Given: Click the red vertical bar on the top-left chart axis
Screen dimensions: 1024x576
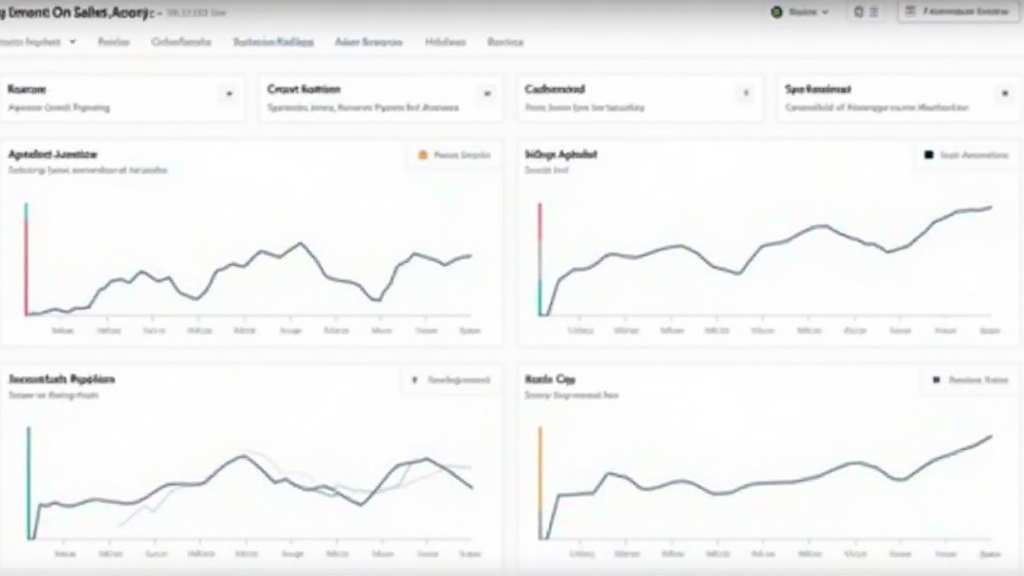Looking at the screenshot, I should (x=26, y=265).
